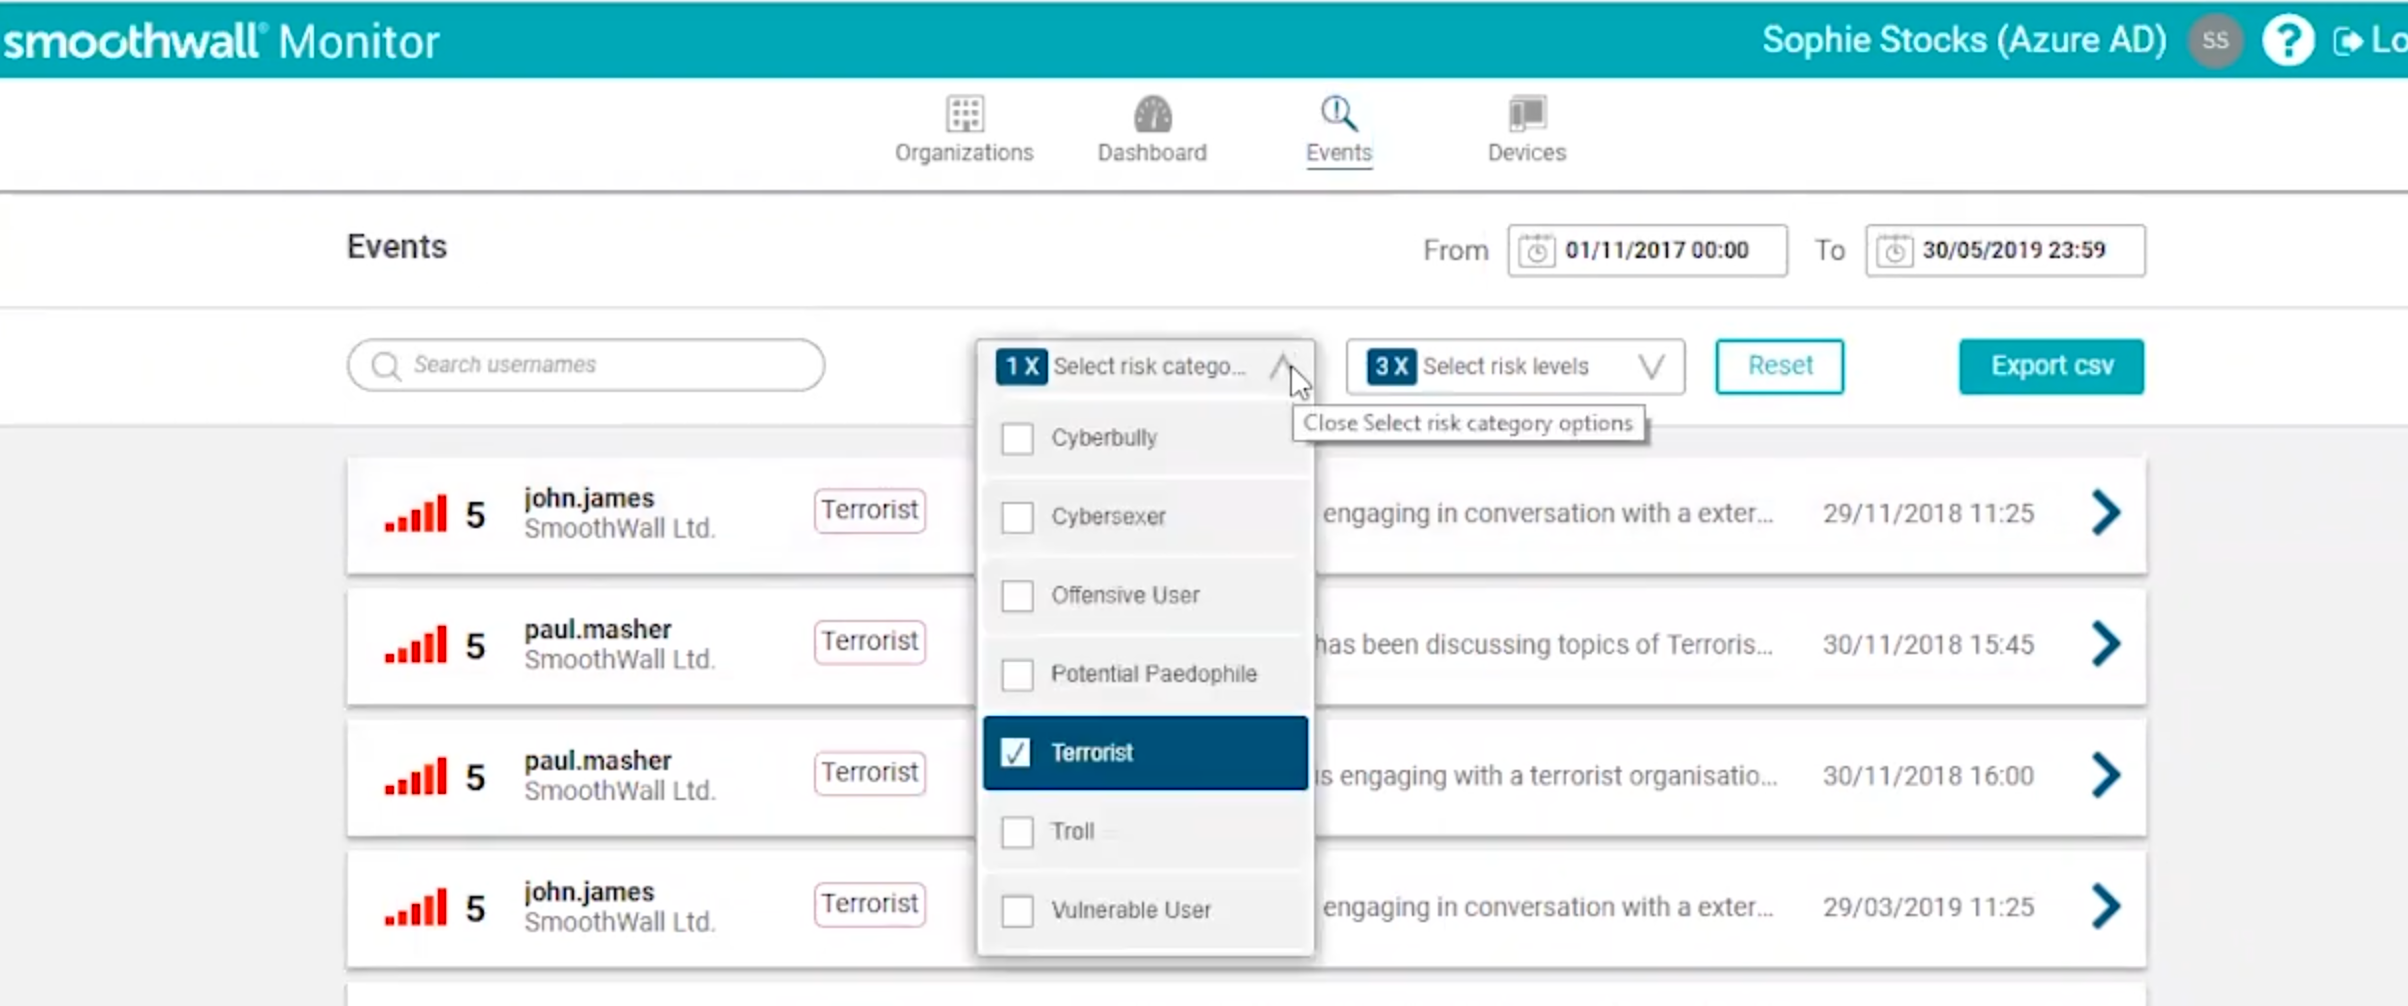Click calendar icon in To date field

(x=1894, y=250)
